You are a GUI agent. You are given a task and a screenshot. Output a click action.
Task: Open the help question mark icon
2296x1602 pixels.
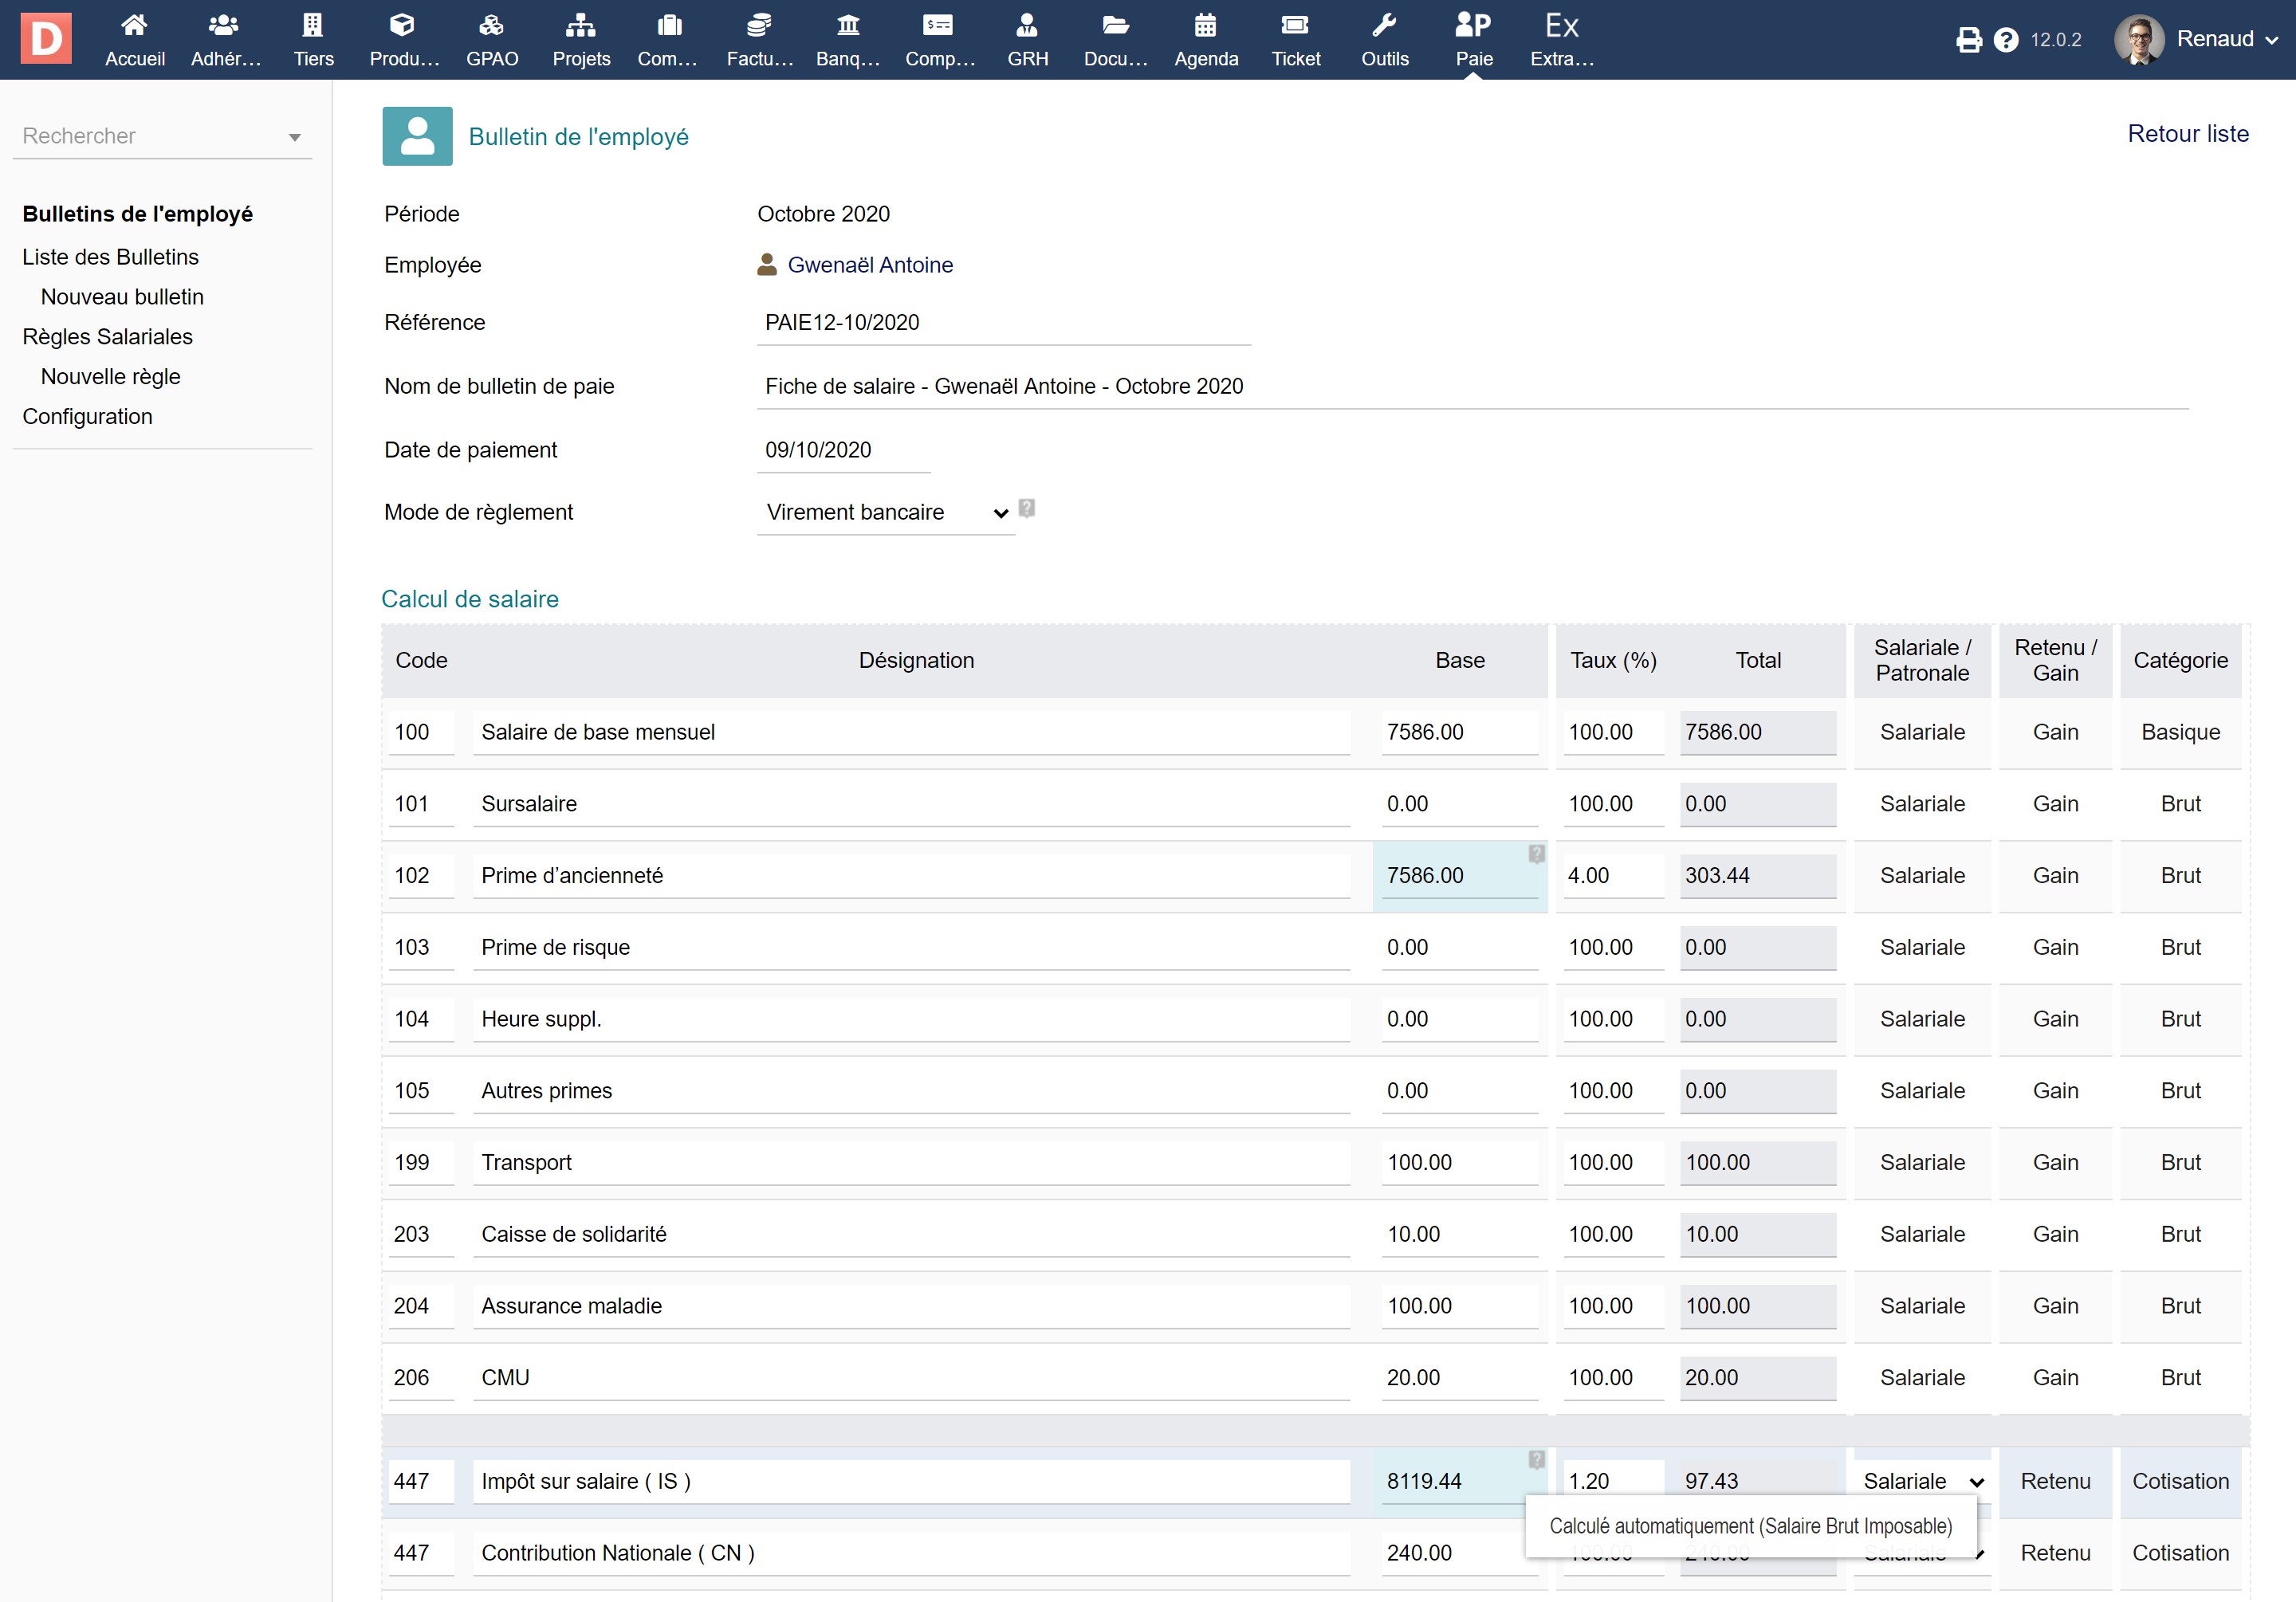(x=2005, y=40)
